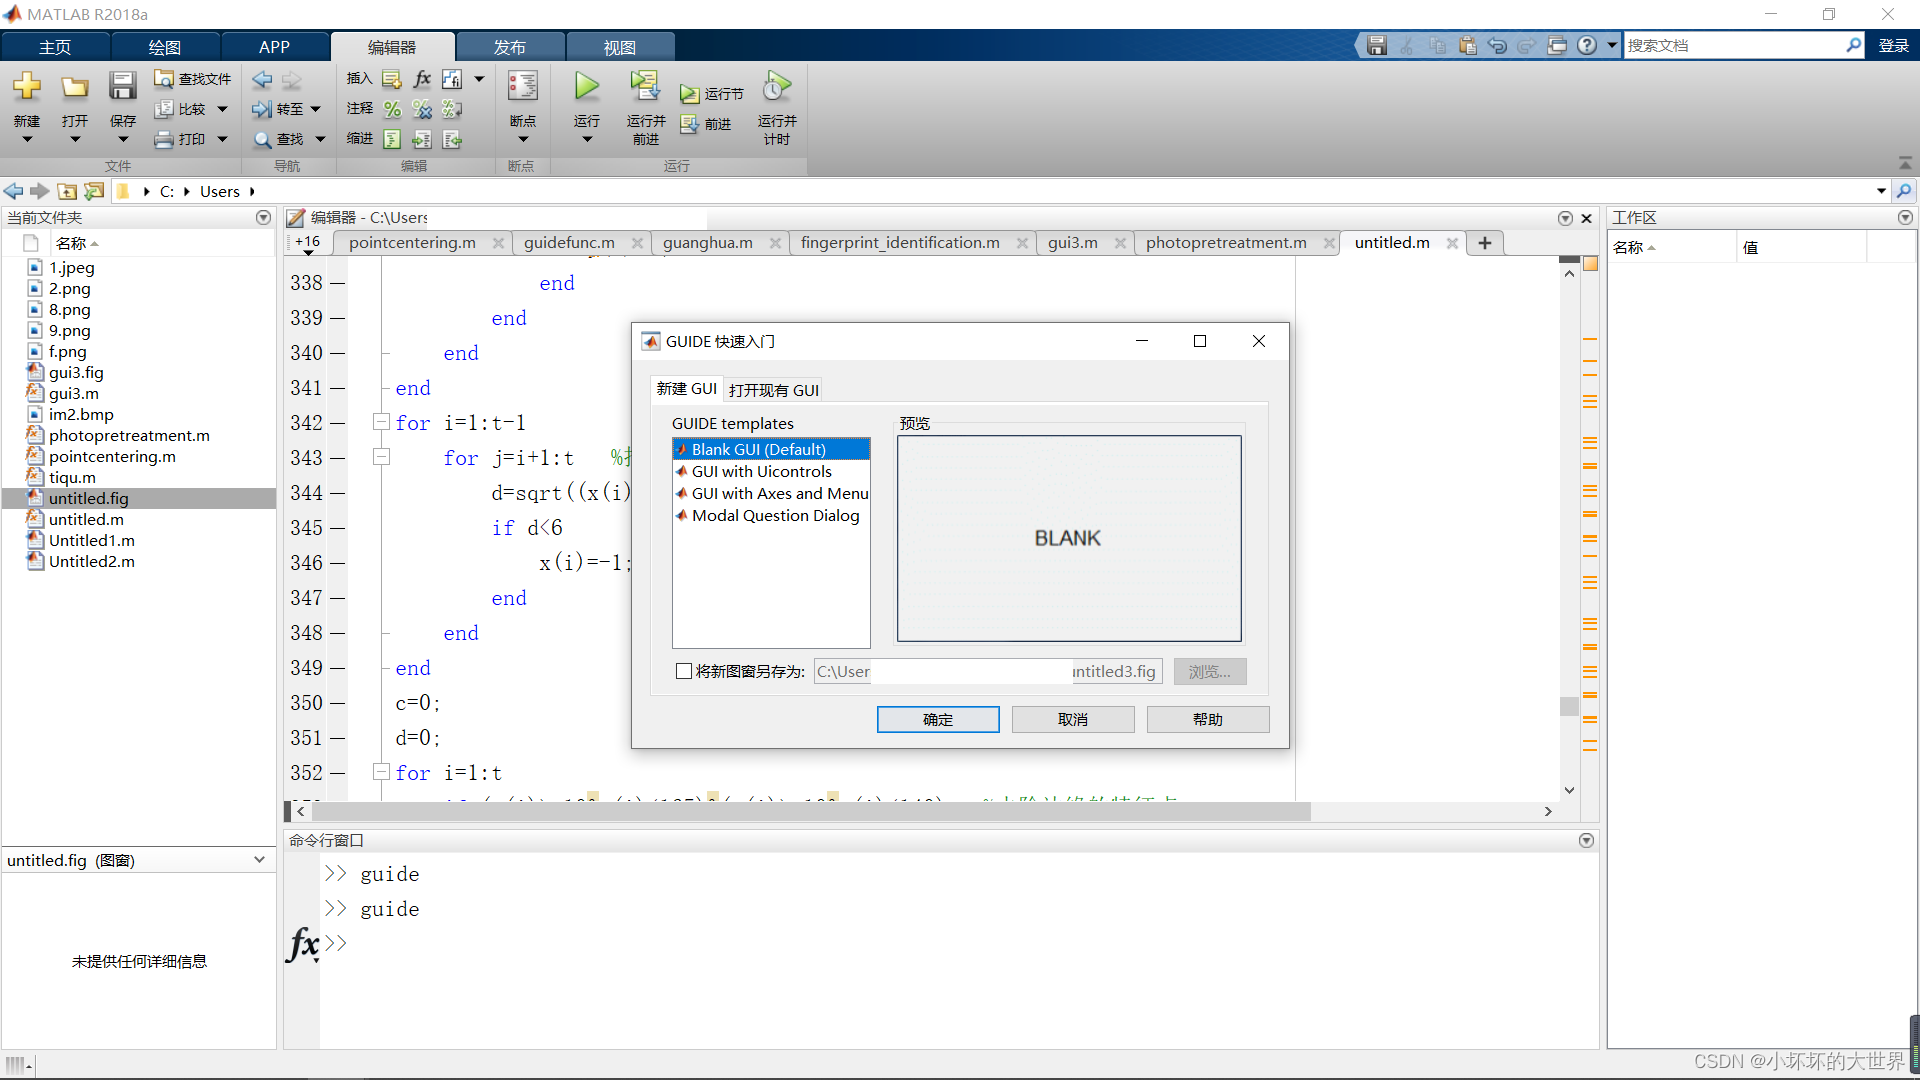Expand the +16 hidden tabs dropdown
1920x1080 pixels.
point(308,243)
